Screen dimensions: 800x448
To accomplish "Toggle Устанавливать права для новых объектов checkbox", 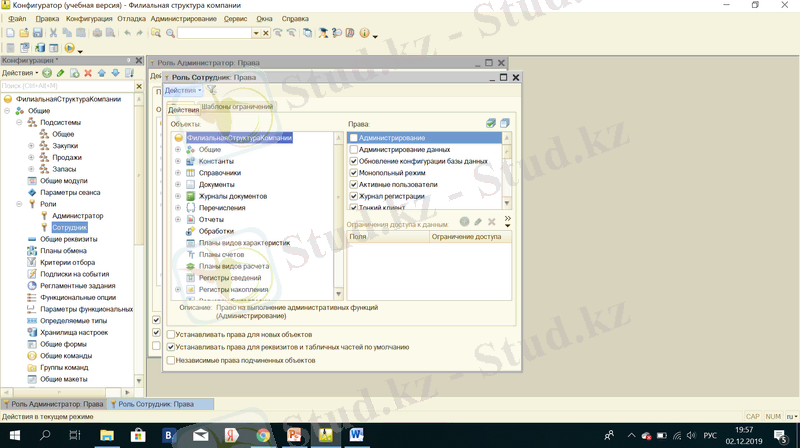I will [x=171, y=334].
